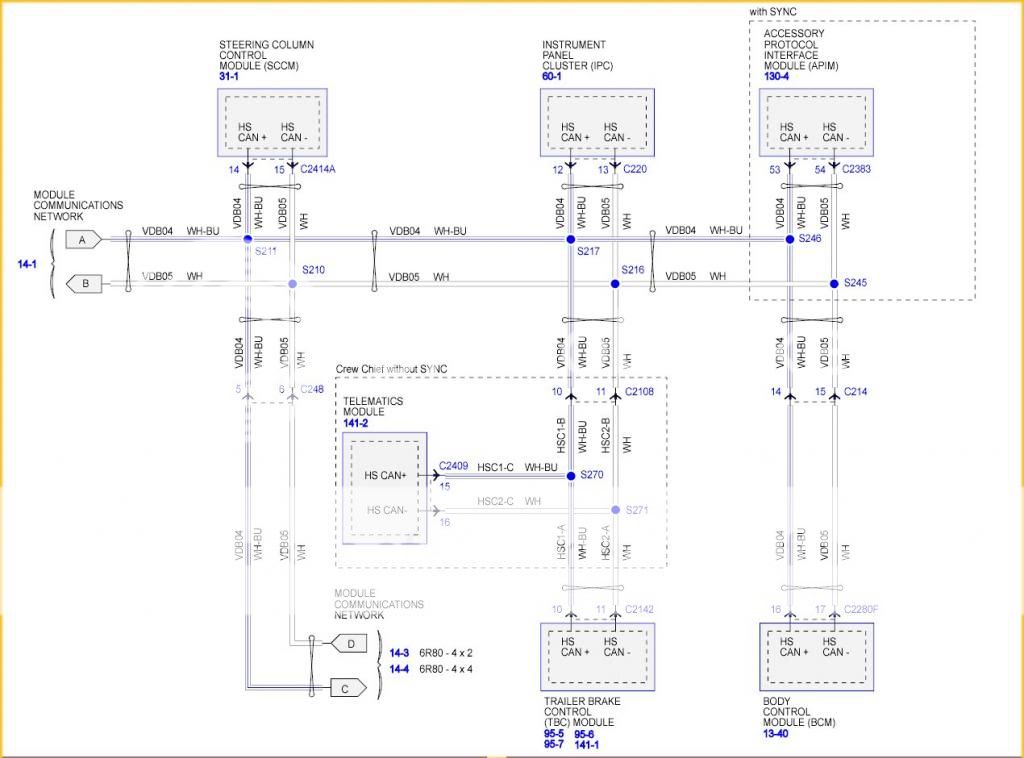
Task: Select splice S216 below the IPC module
Action: click(615, 283)
